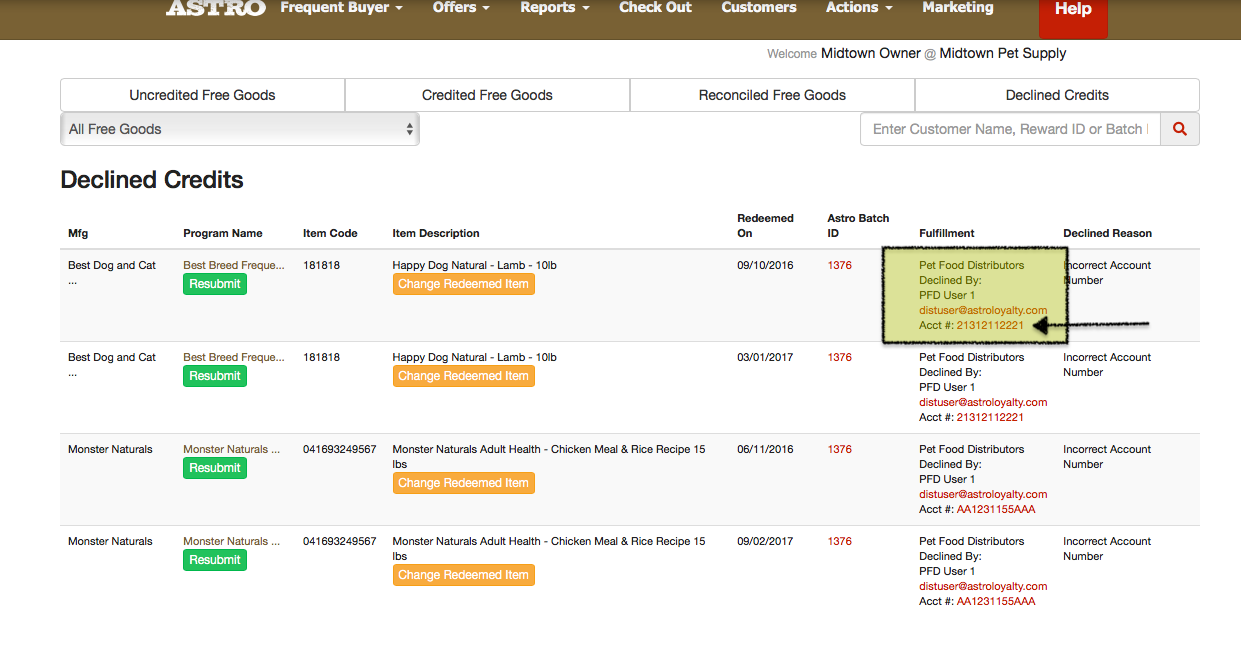Switch to Reconciled Free Goods tab
1241x659 pixels.
772,95
